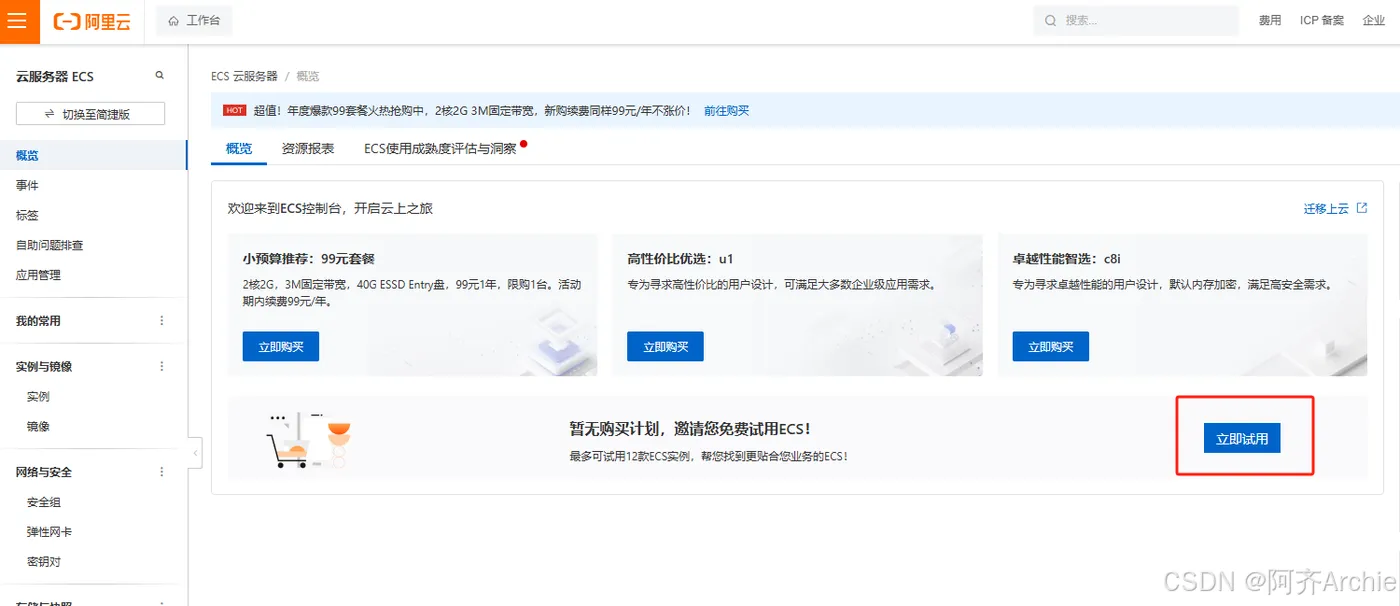Switch to ECS使用成熟度评估与洞察 tab
Viewport: 1400px width, 606px height.
click(x=440, y=148)
